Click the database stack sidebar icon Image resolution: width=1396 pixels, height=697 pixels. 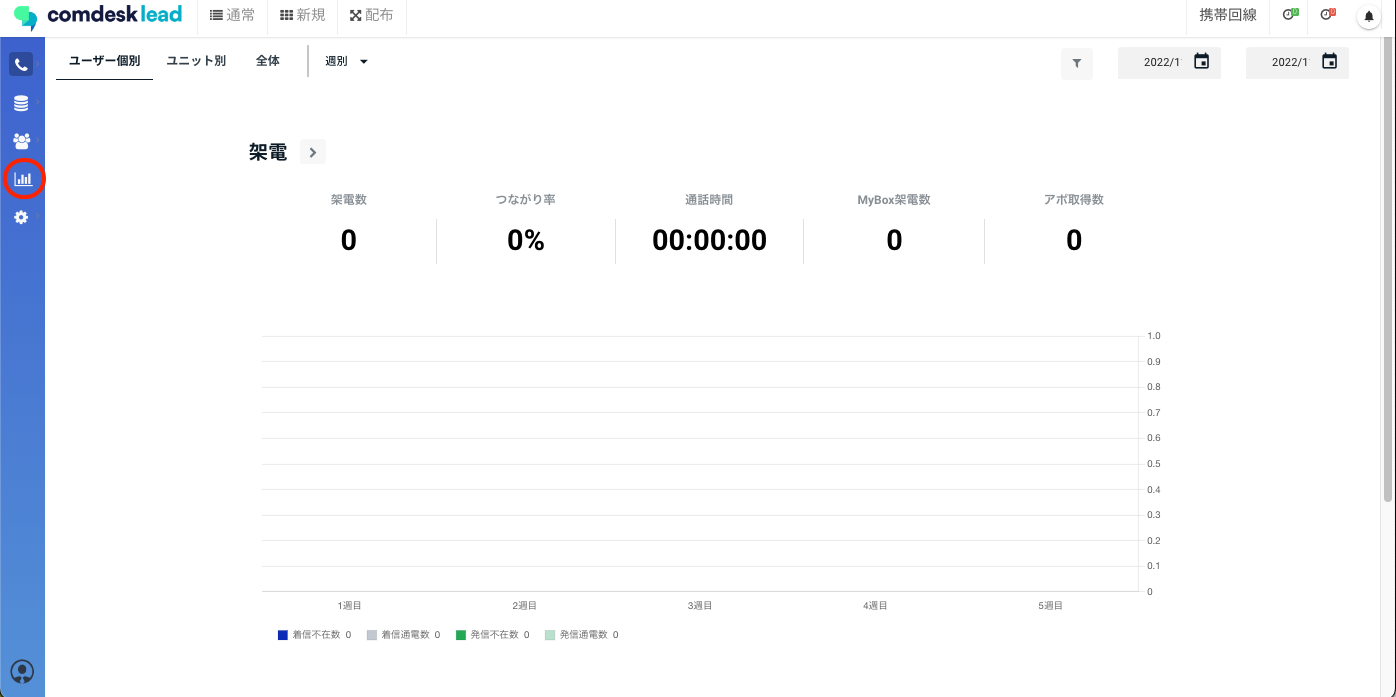(x=21, y=104)
